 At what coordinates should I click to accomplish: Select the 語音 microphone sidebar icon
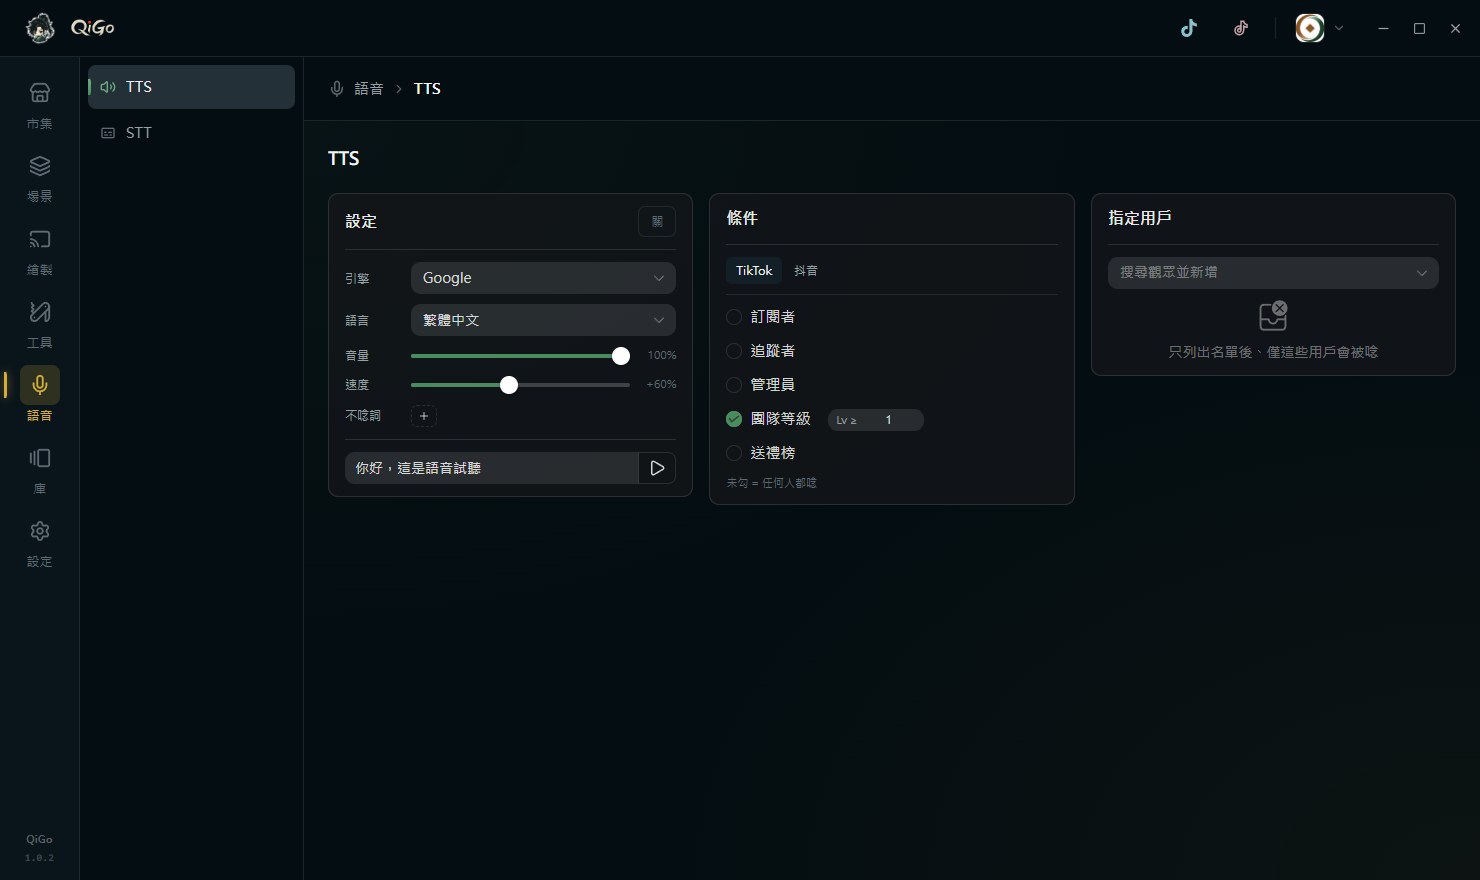40,385
